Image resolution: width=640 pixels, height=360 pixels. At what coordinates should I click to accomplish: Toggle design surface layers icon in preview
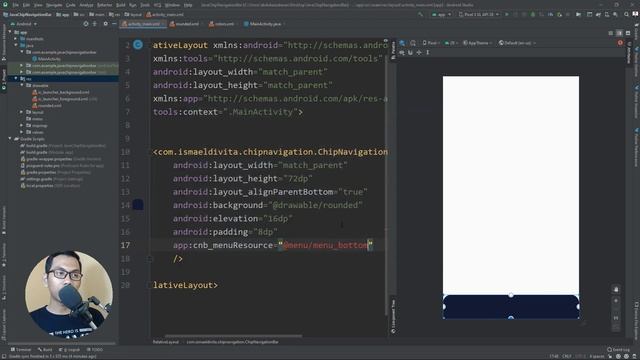402,43
